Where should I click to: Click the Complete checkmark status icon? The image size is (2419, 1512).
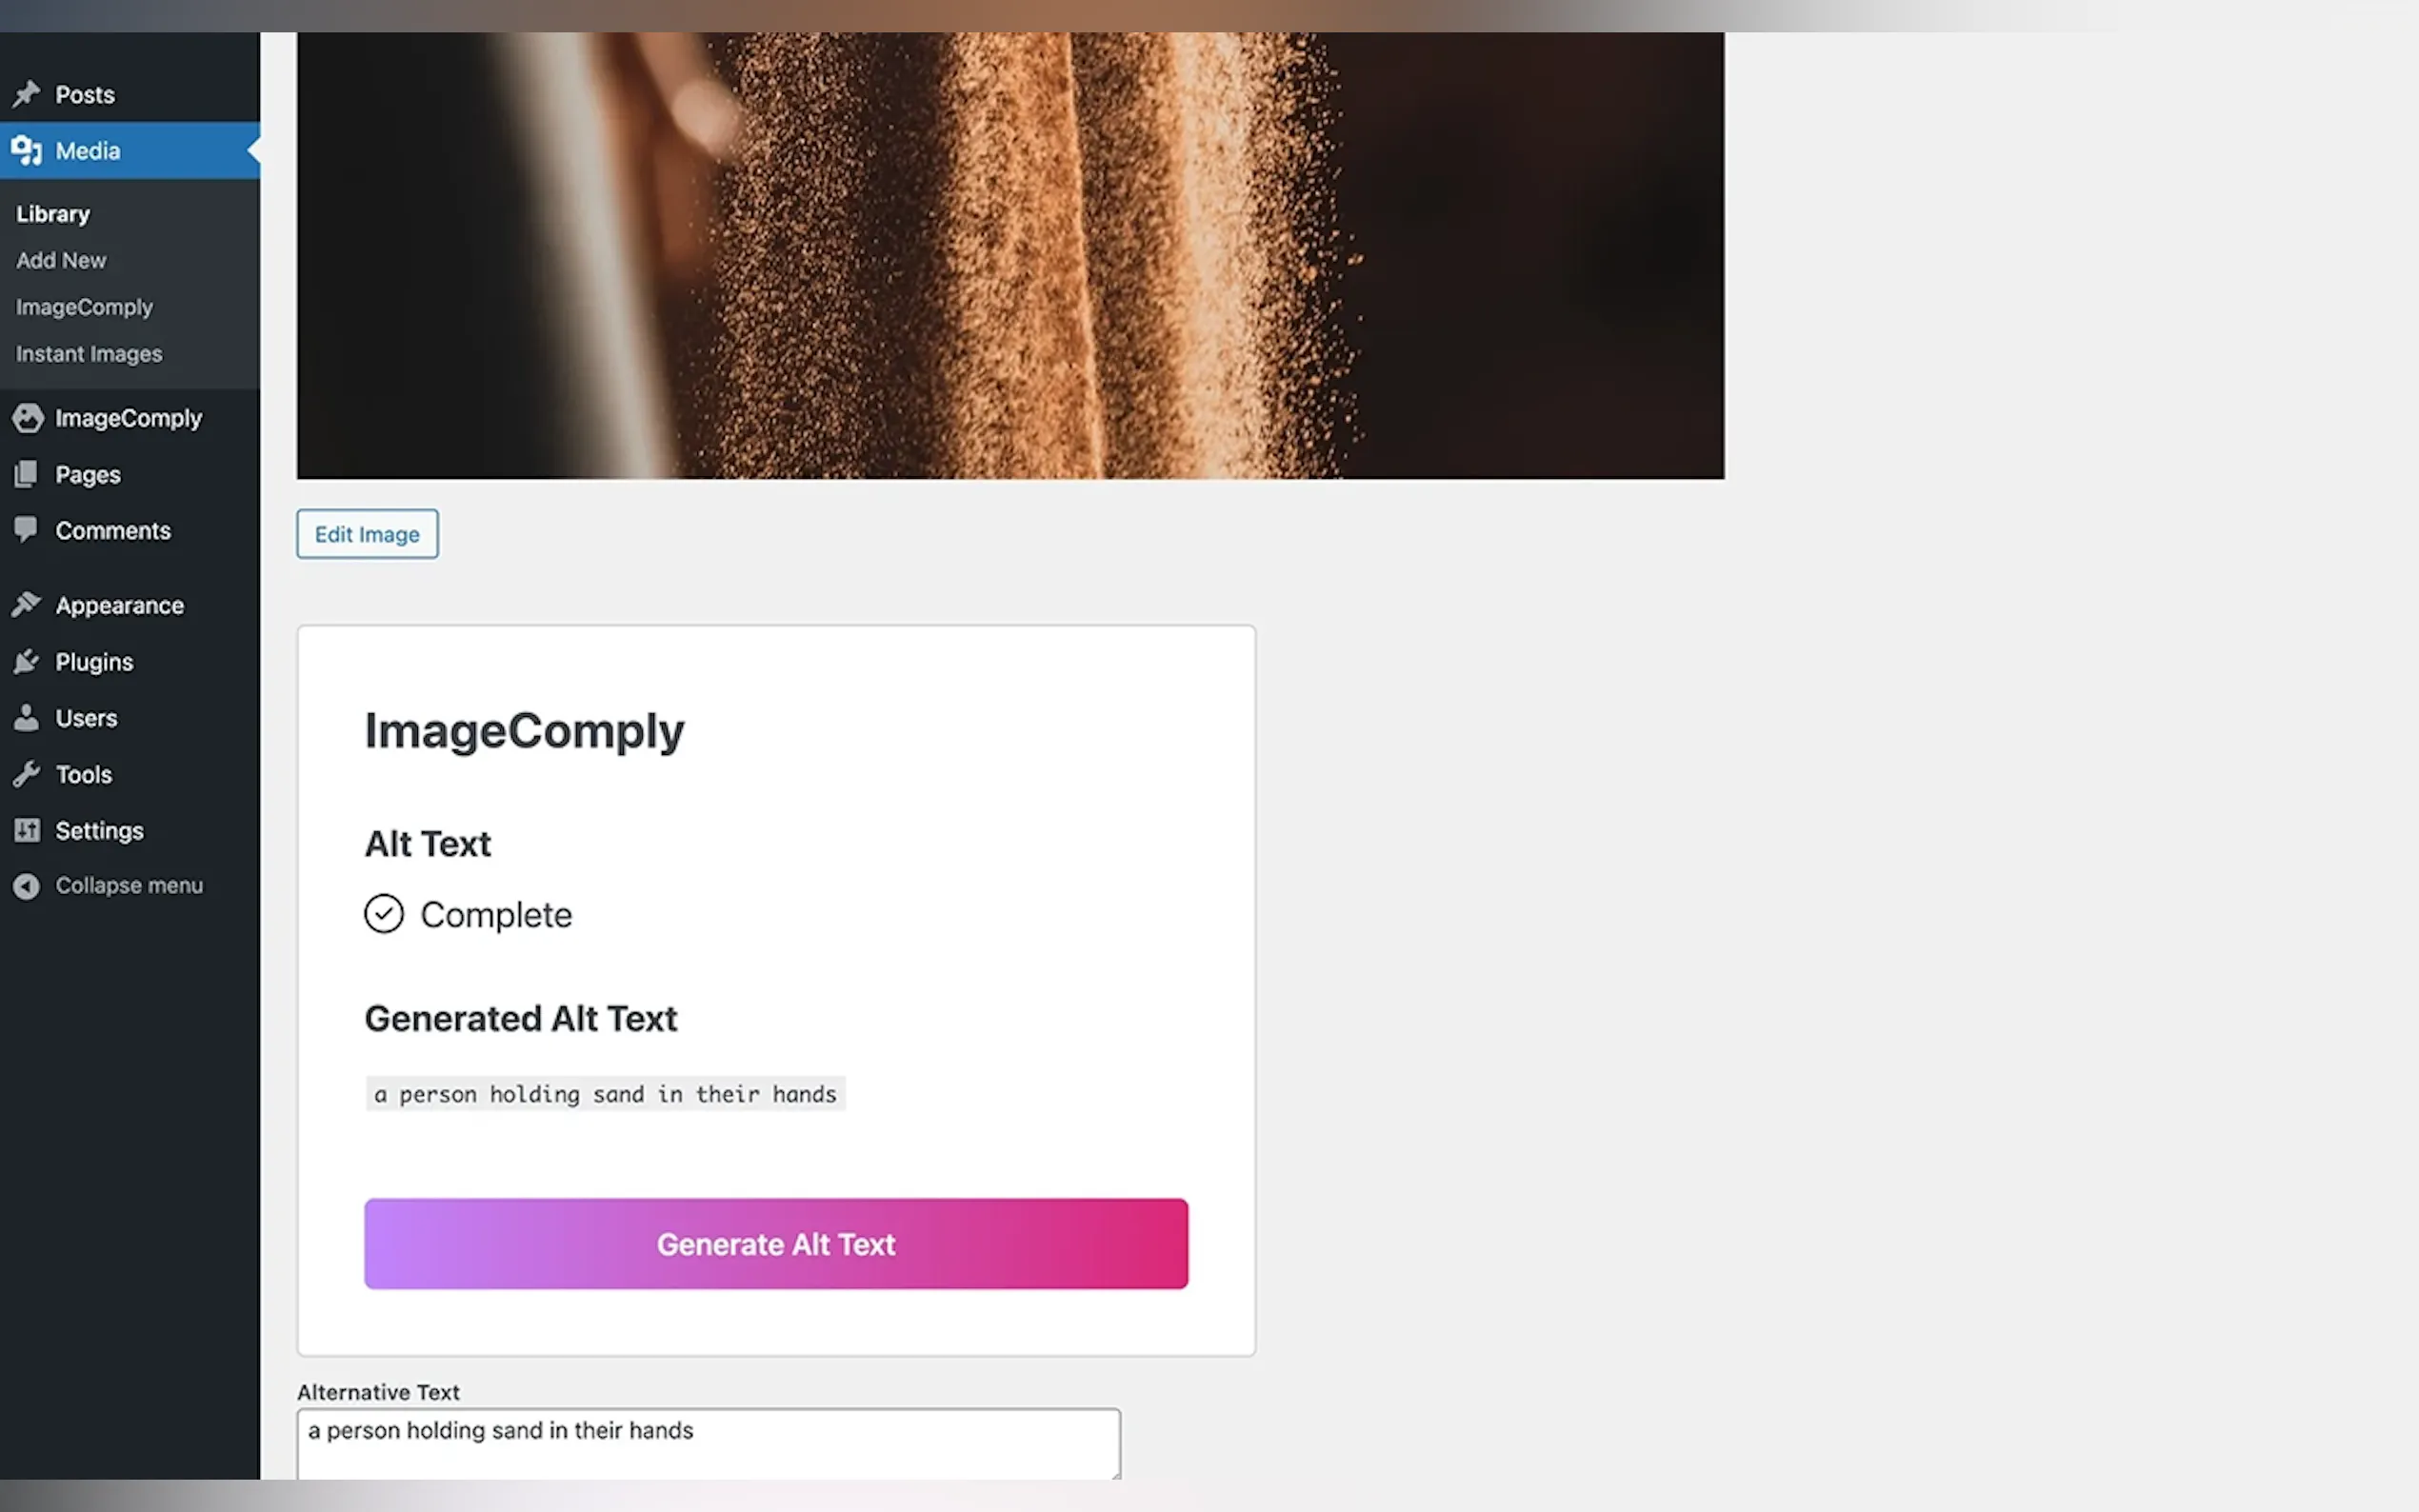coord(384,914)
